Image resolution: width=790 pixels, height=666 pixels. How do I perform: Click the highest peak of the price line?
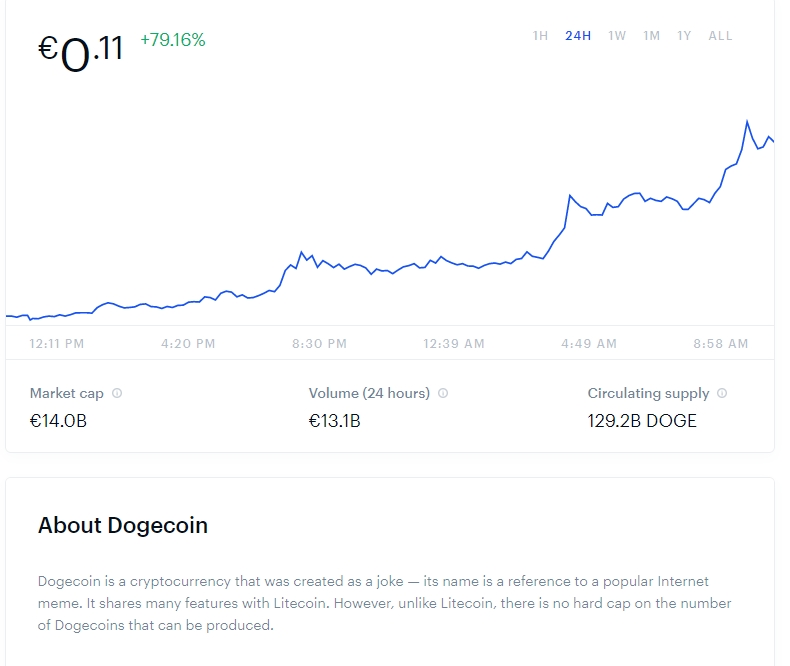pos(747,122)
